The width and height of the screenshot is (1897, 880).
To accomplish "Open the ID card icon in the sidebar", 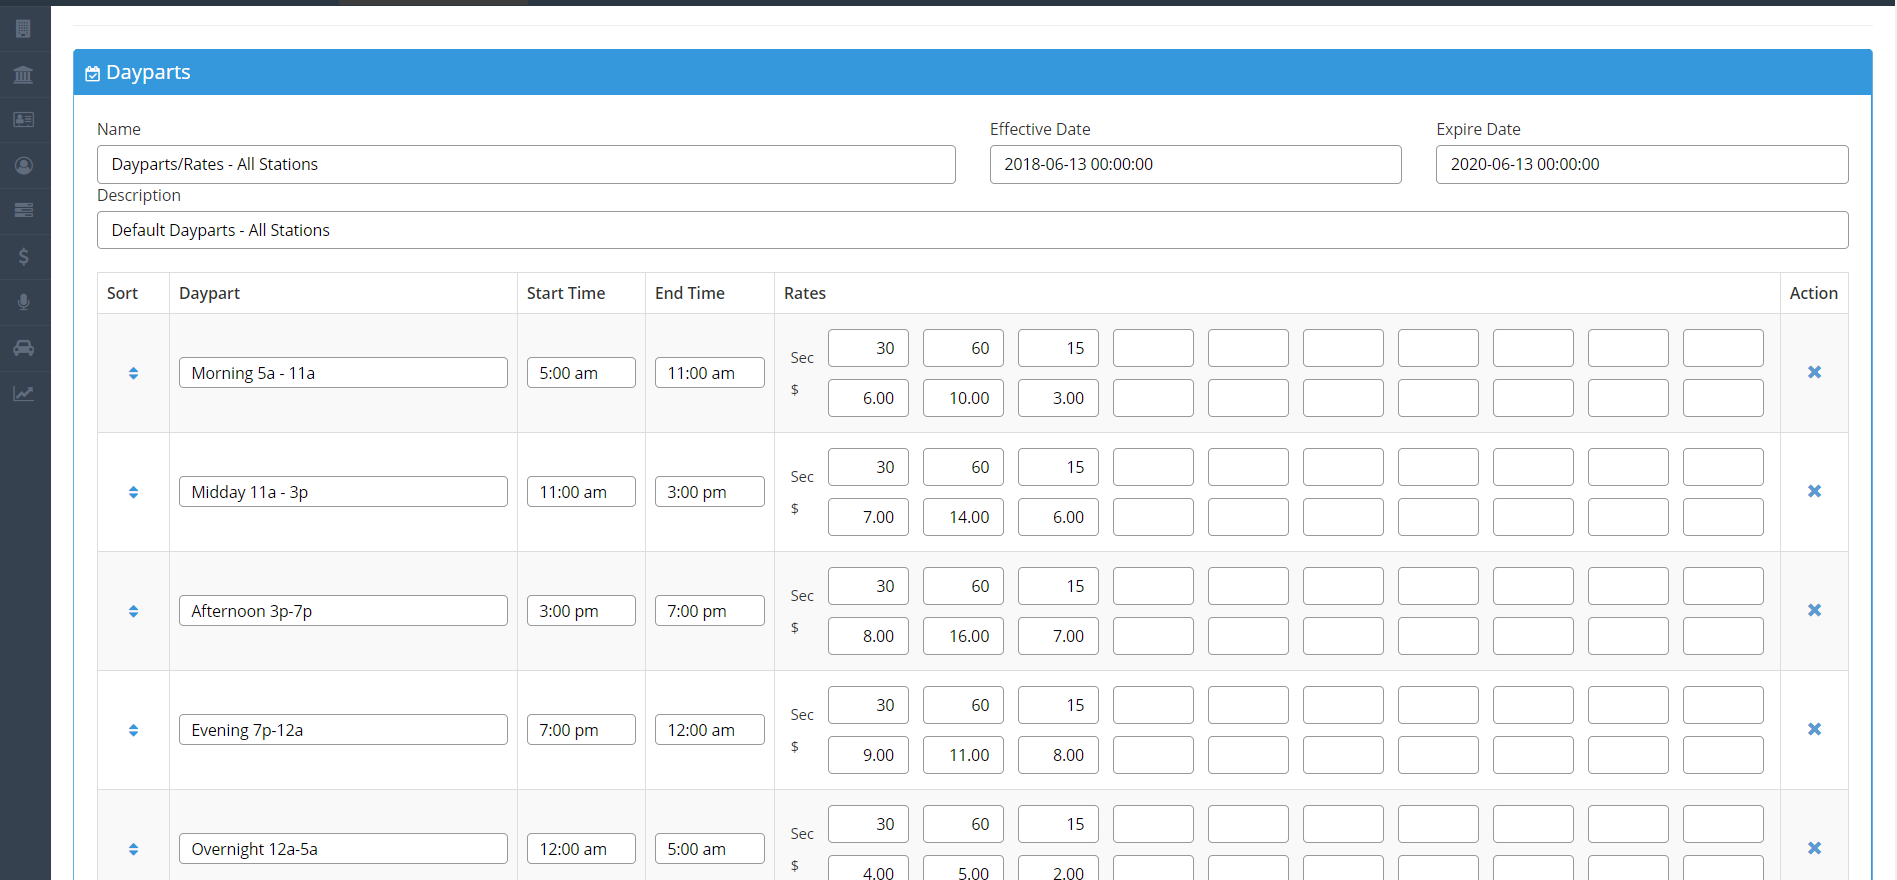I will 24,120.
